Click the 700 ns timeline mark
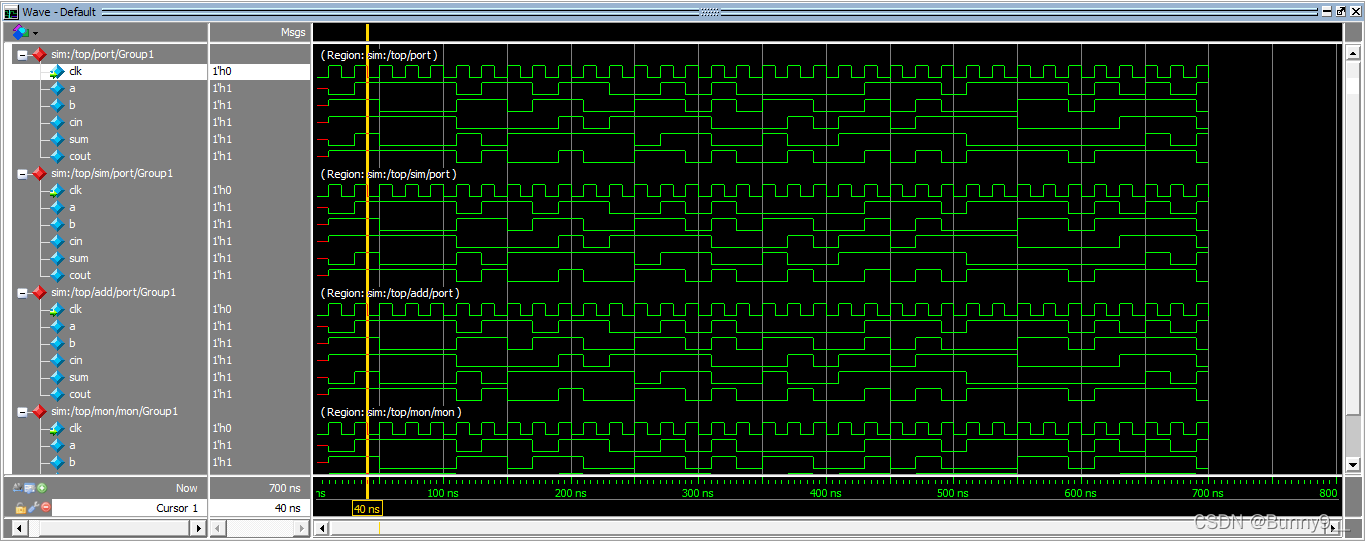Image resolution: width=1366 pixels, height=542 pixels. 1208,493
